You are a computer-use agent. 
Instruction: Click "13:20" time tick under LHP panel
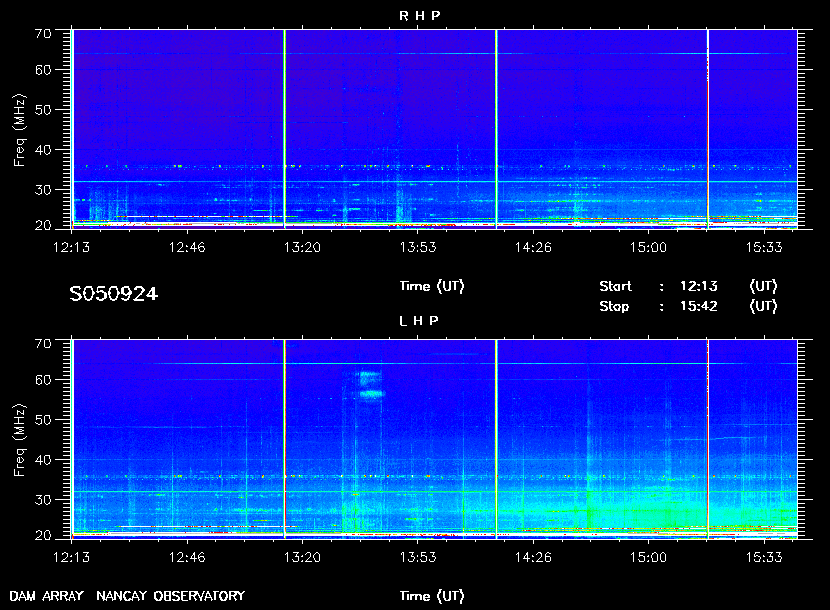click(302, 558)
